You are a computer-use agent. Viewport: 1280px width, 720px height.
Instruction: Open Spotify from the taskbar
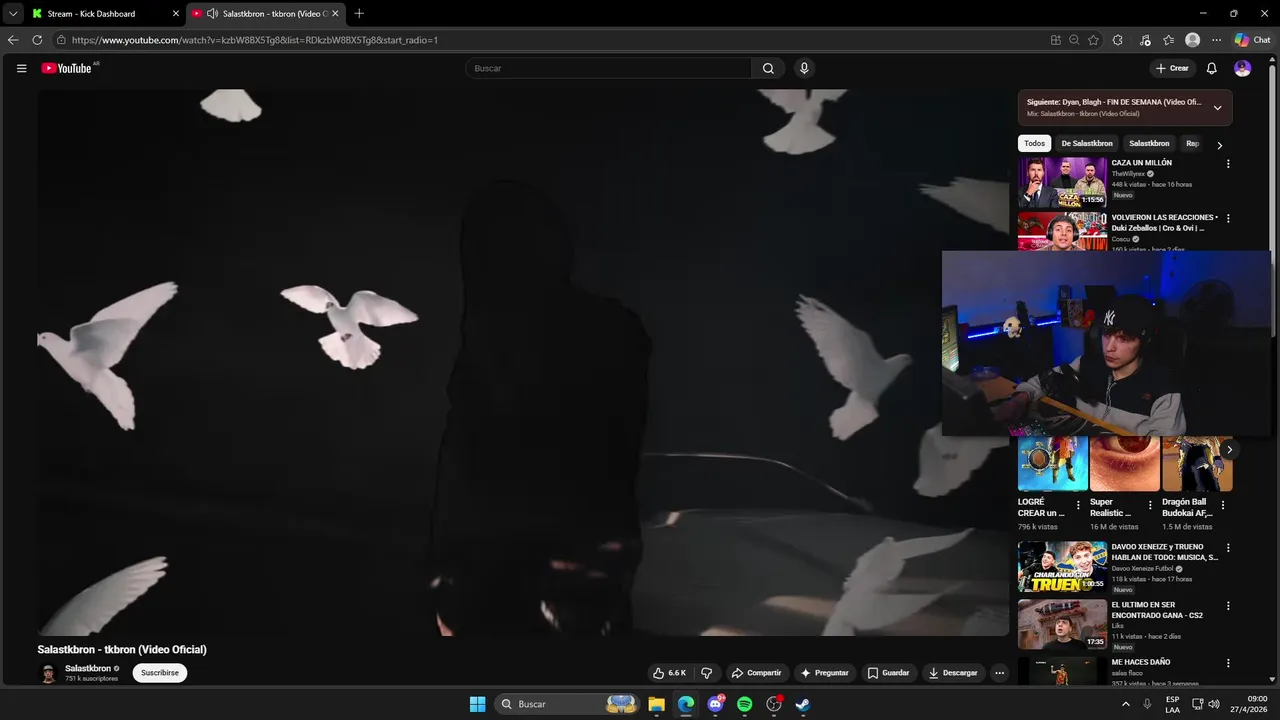[x=744, y=704]
